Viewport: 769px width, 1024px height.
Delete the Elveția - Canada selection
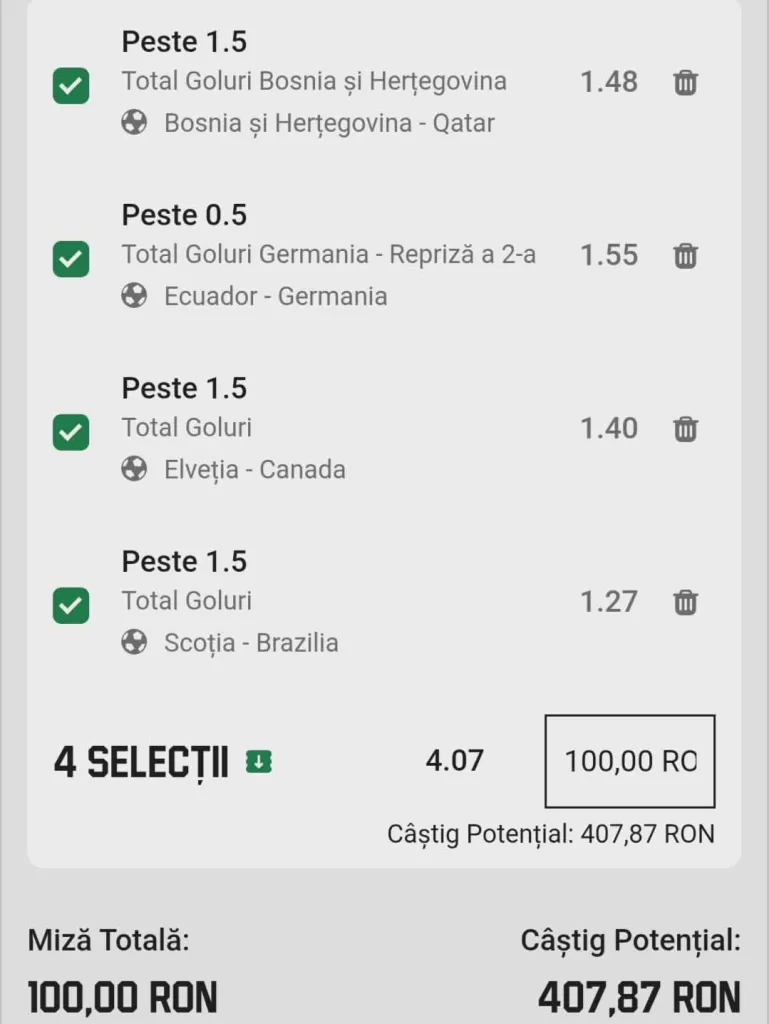tap(685, 429)
